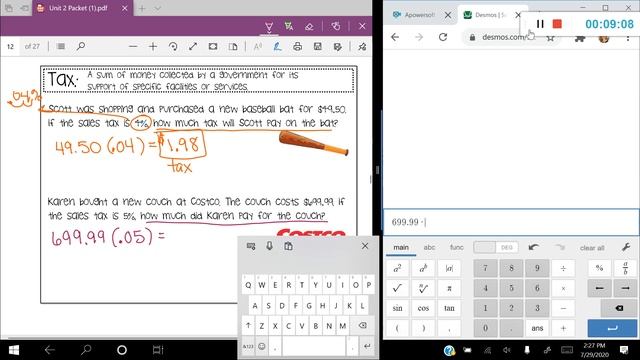
Task: Click Edge tabs you've set aside icon
Action: point(9,8)
